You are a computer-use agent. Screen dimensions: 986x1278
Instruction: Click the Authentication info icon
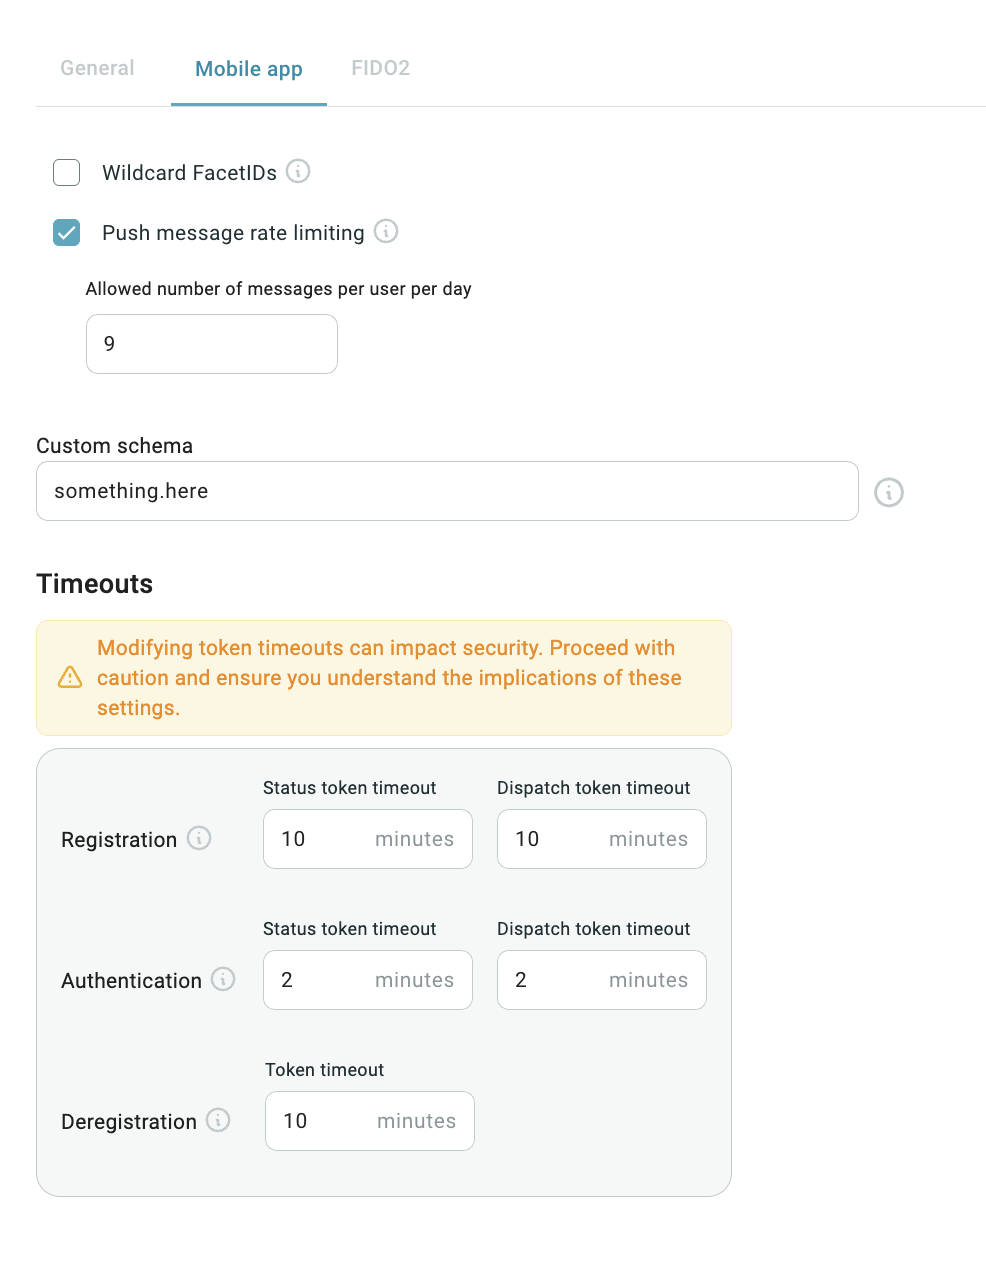224,979
